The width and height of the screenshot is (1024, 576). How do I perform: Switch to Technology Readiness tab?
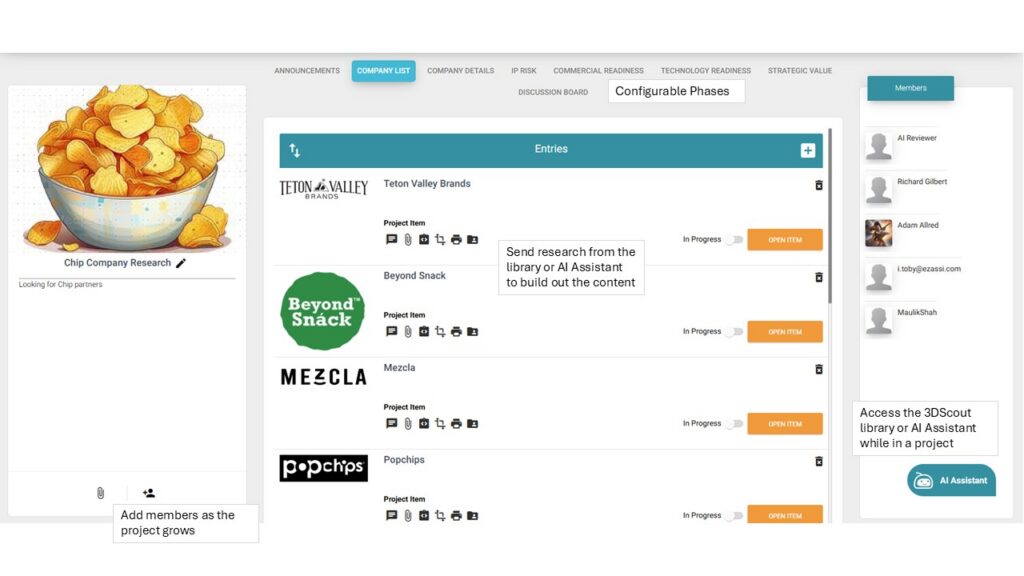tap(705, 71)
